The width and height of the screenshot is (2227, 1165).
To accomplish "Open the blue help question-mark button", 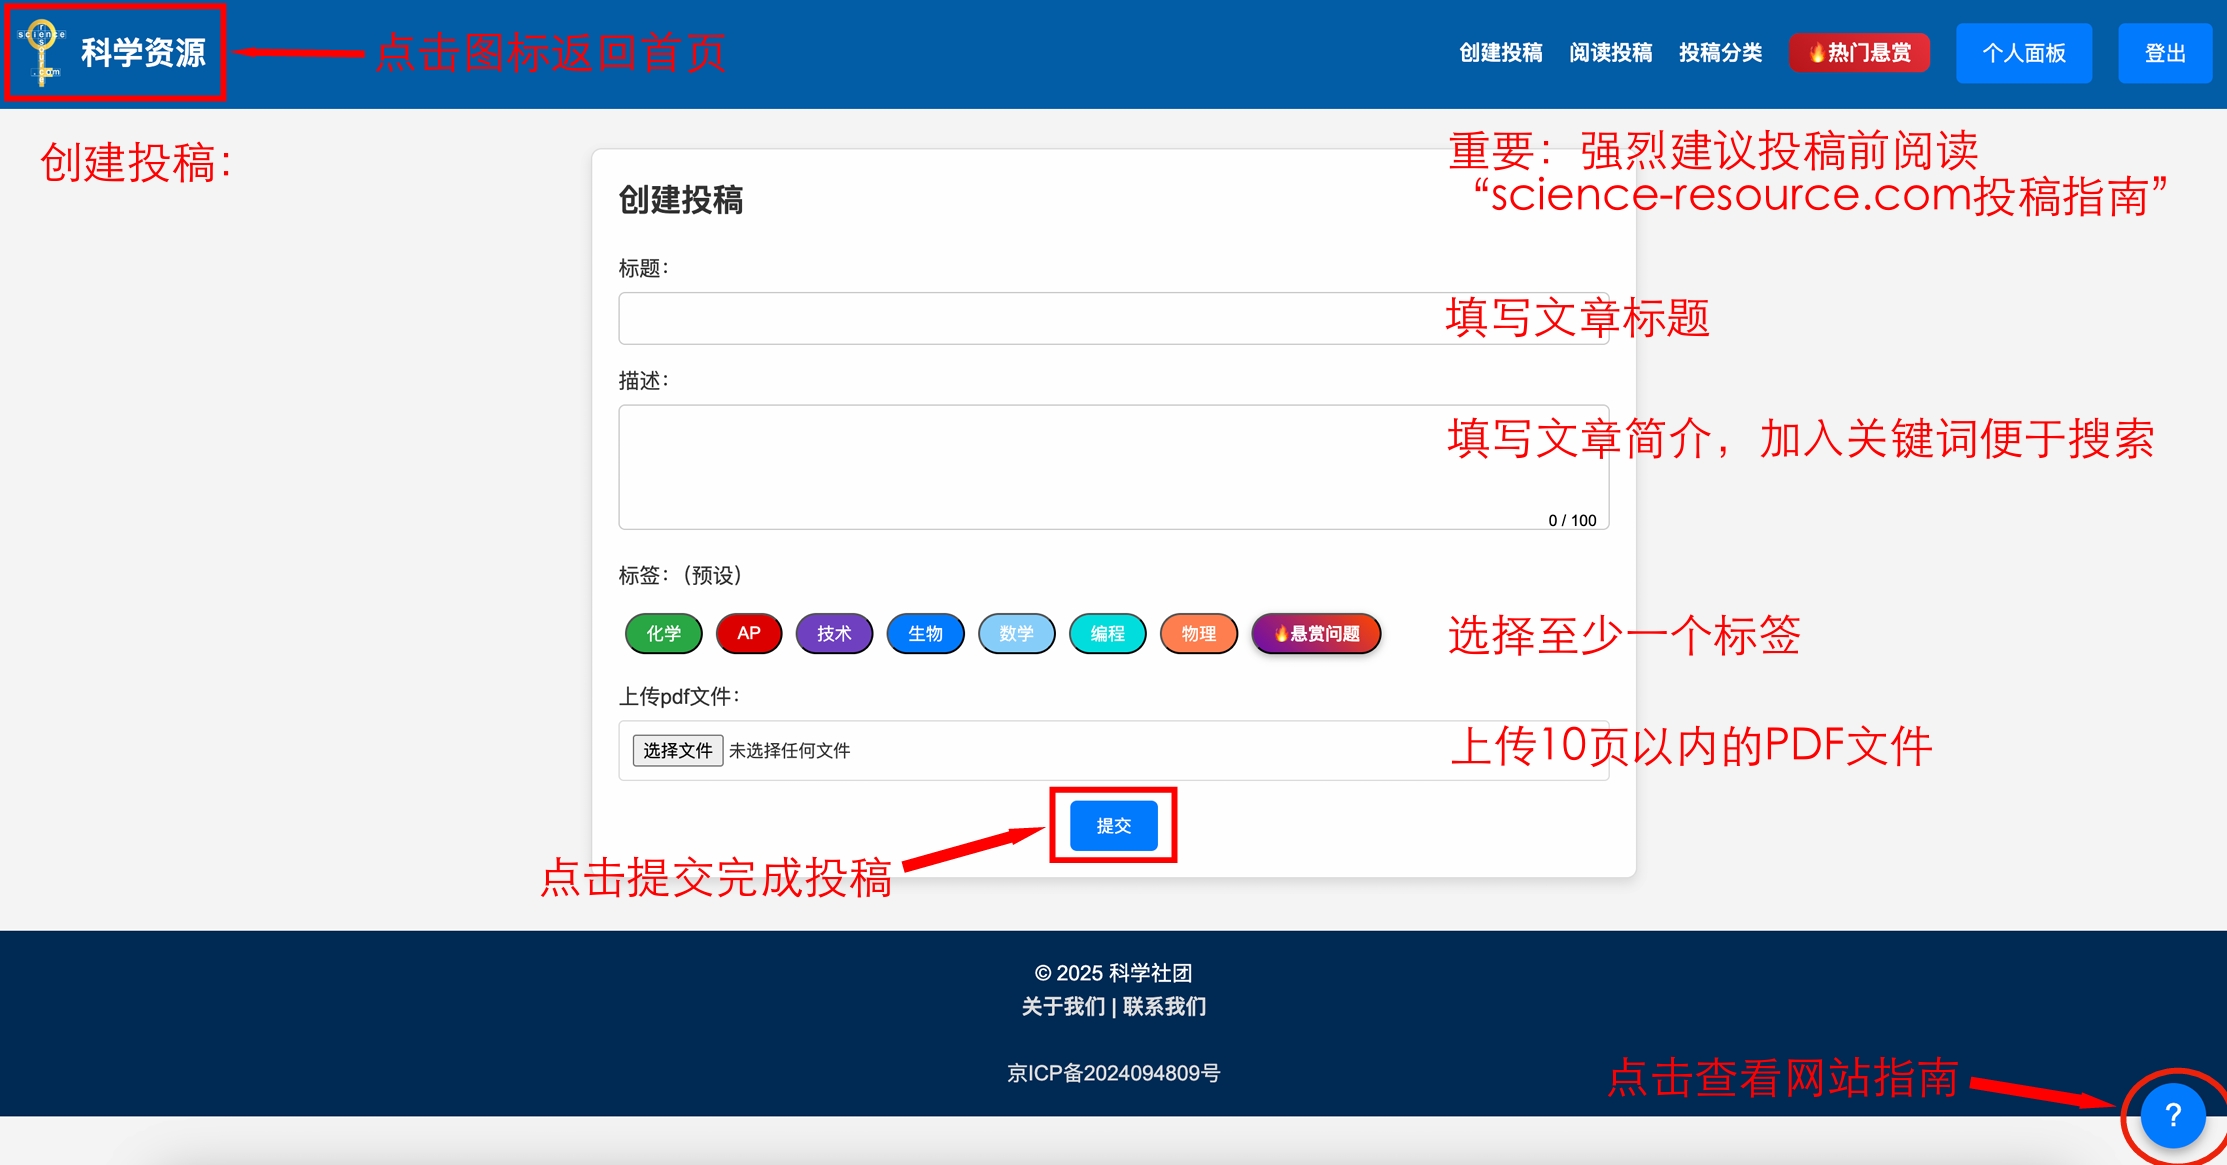I will [x=2172, y=1115].
